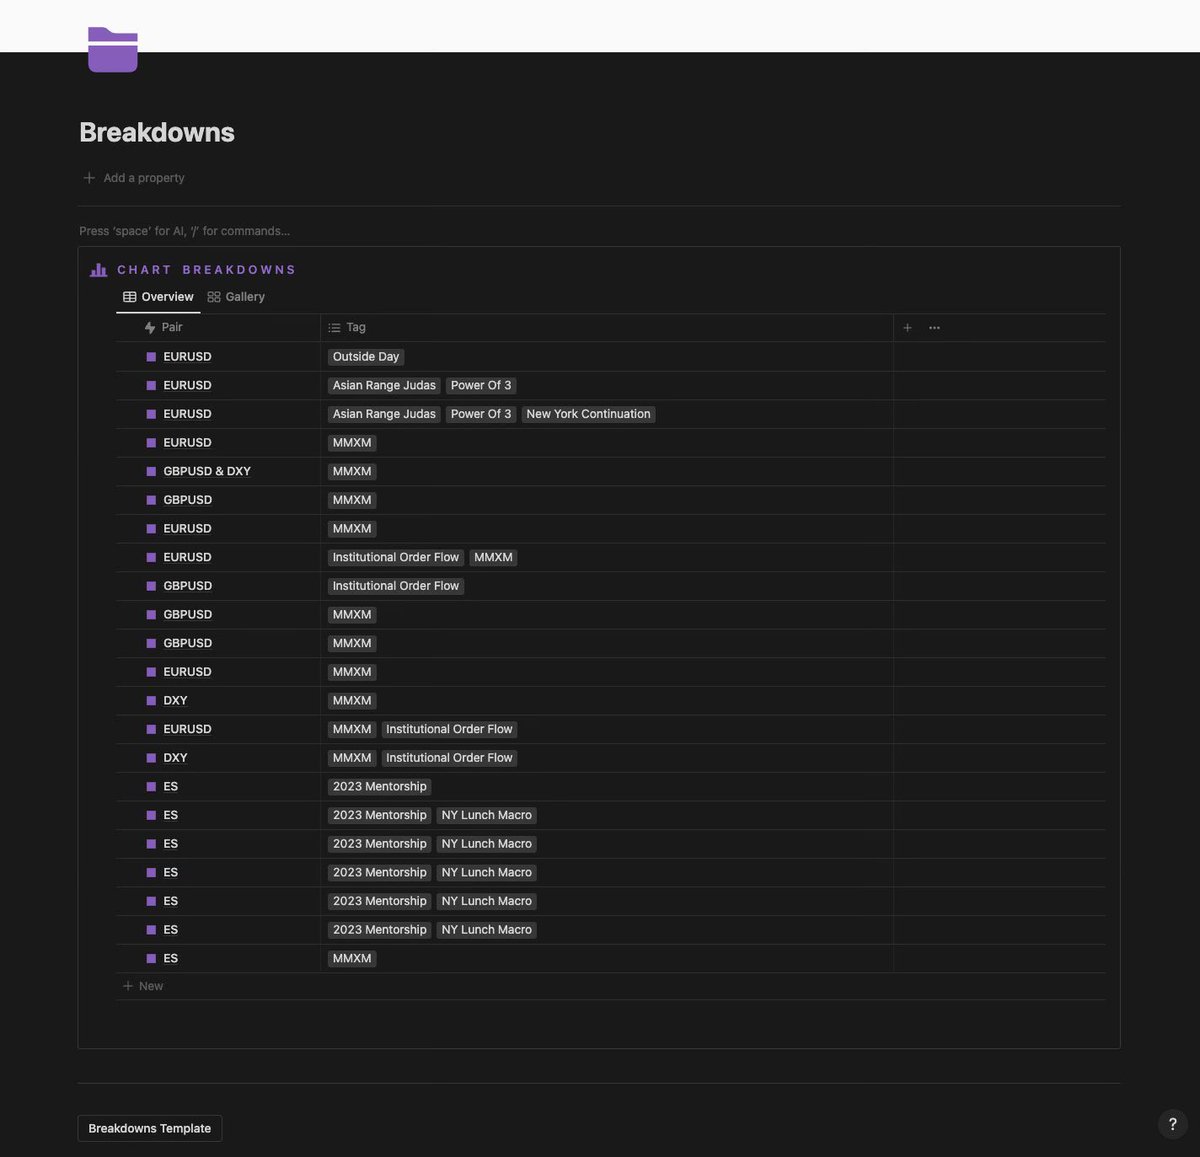Switch to the Overview table tab
Viewport: 1200px width, 1157px height.
coord(158,297)
